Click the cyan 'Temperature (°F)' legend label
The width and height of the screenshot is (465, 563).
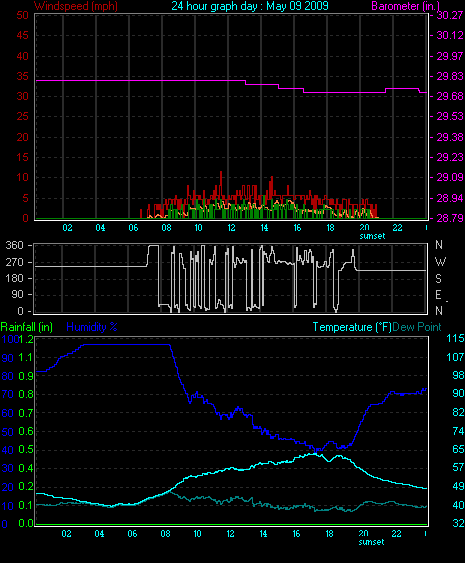[352, 327]
